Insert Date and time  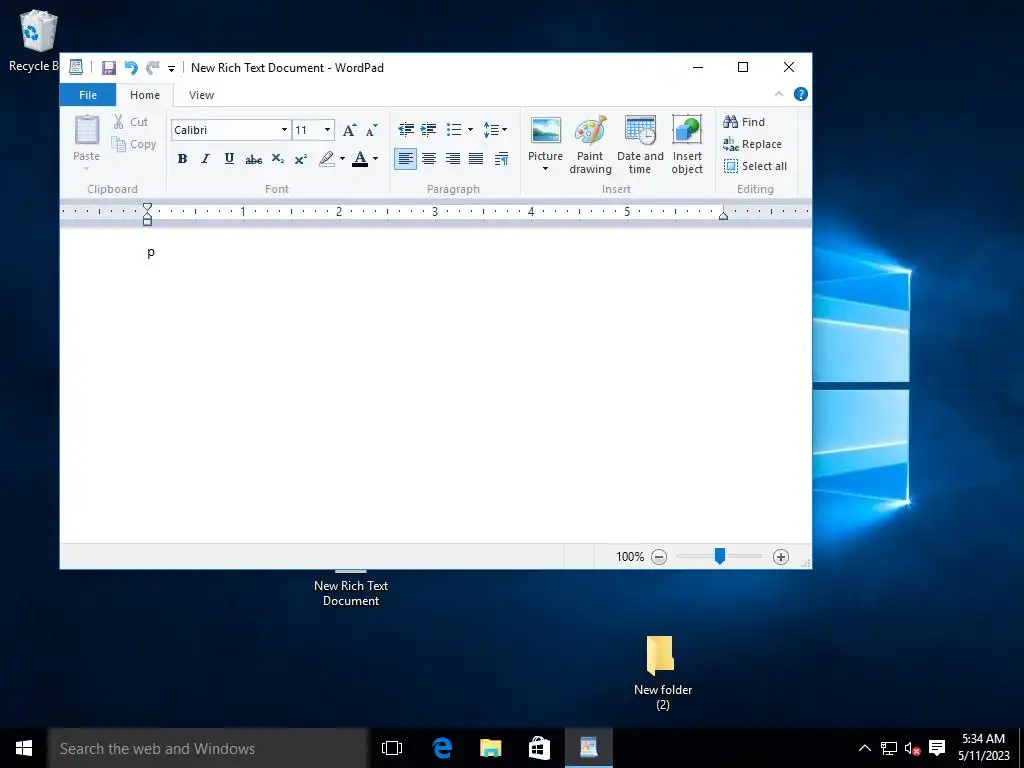pos(640,145)
